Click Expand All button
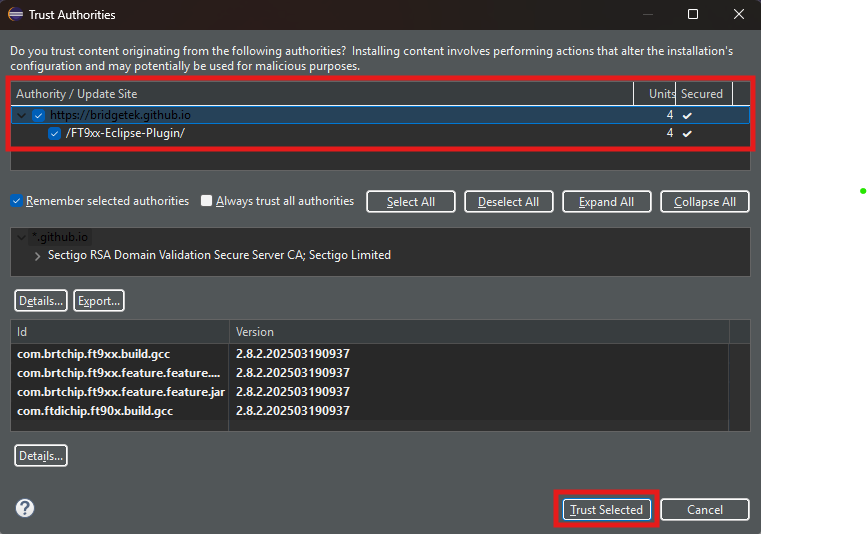This screenshot has width=867, height=534. pos(607,202)
